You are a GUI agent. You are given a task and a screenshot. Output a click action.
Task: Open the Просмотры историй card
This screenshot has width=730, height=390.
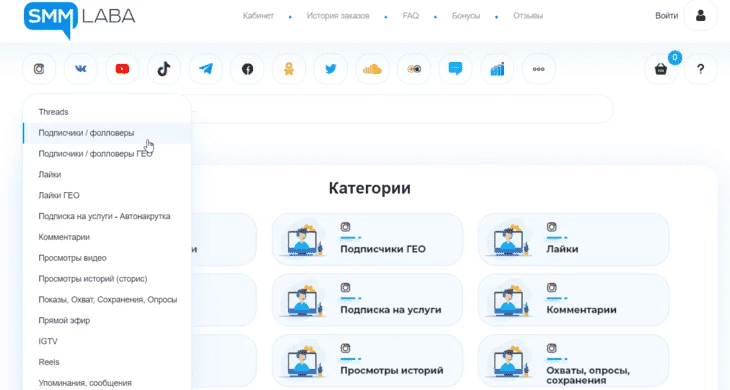367,361
